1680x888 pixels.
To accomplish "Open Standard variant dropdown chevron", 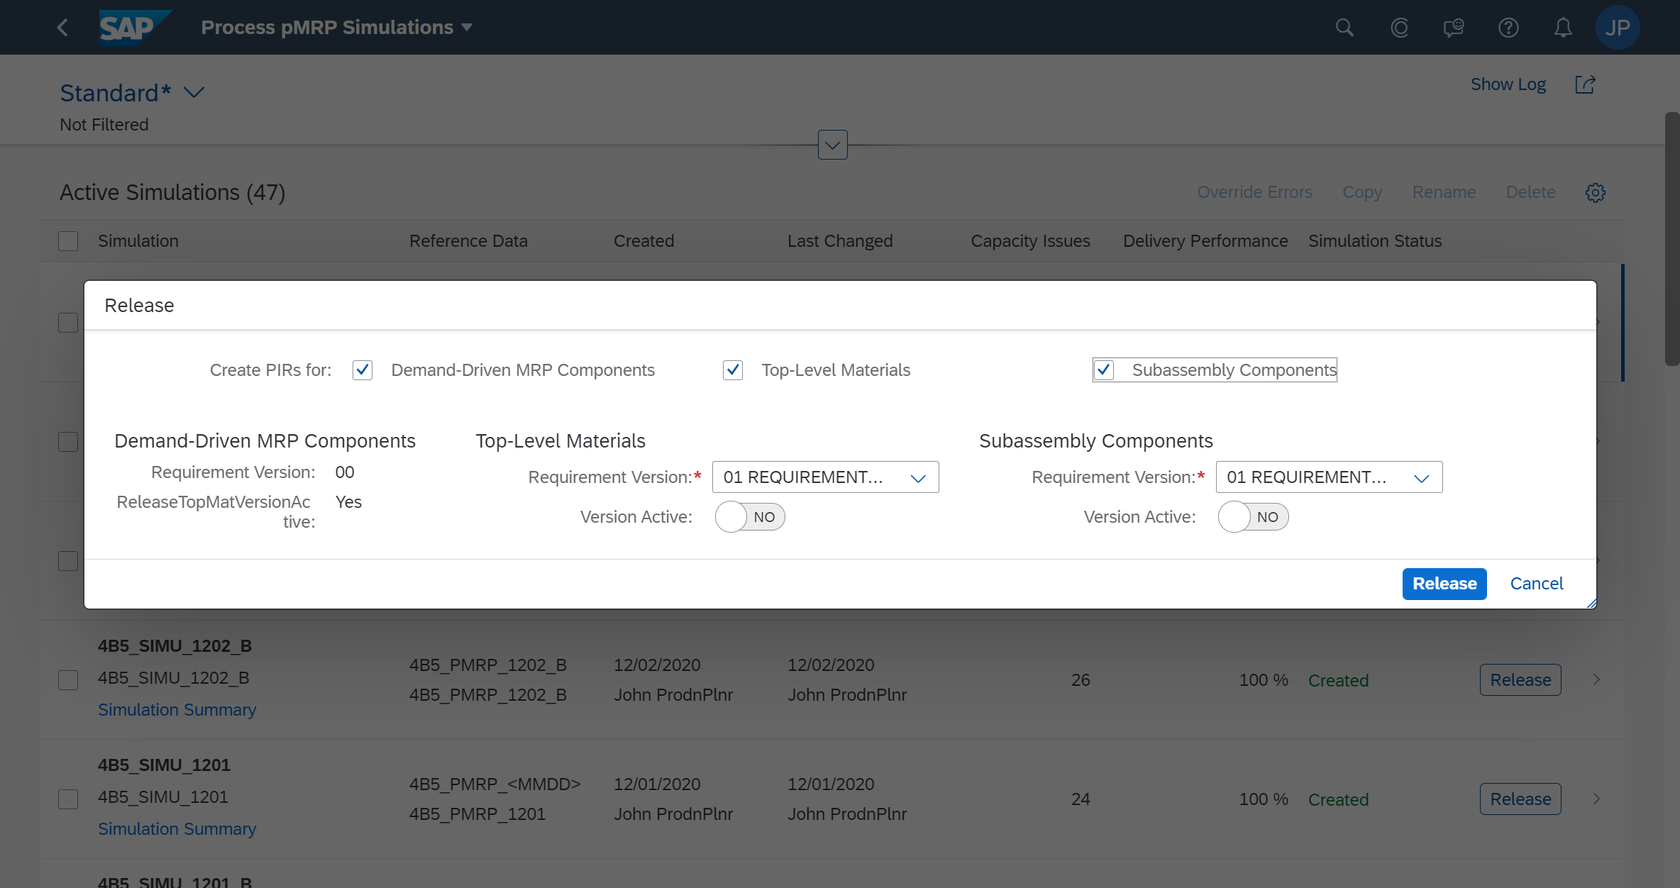I will [x=195, y=93].
